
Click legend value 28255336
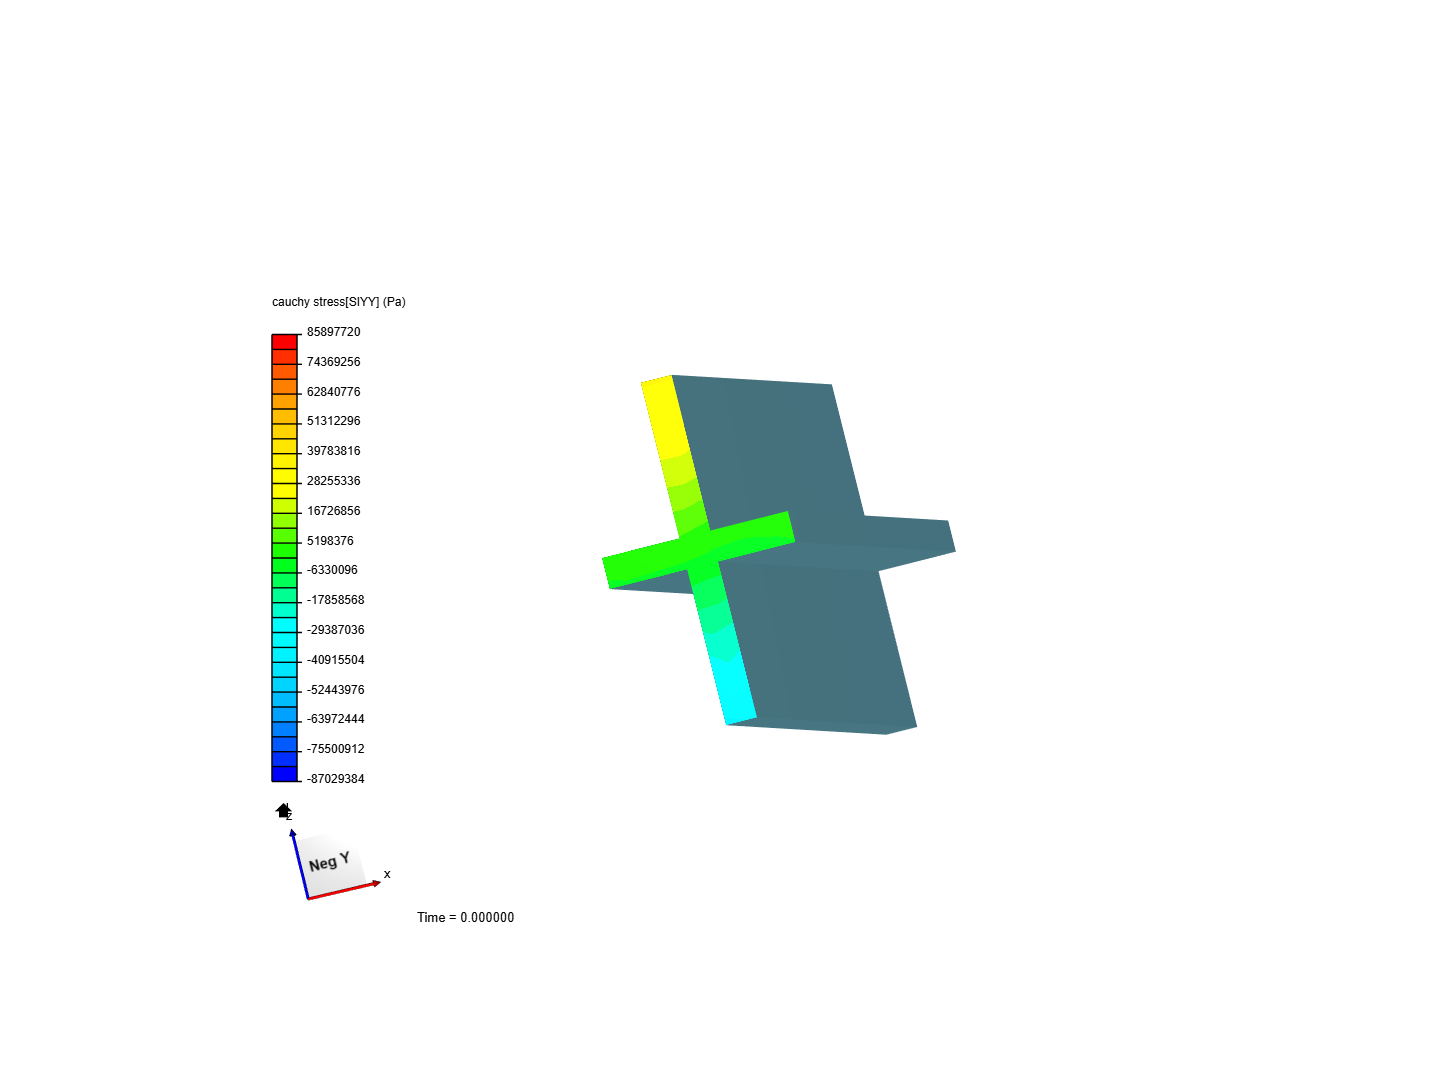pos(333,481)
